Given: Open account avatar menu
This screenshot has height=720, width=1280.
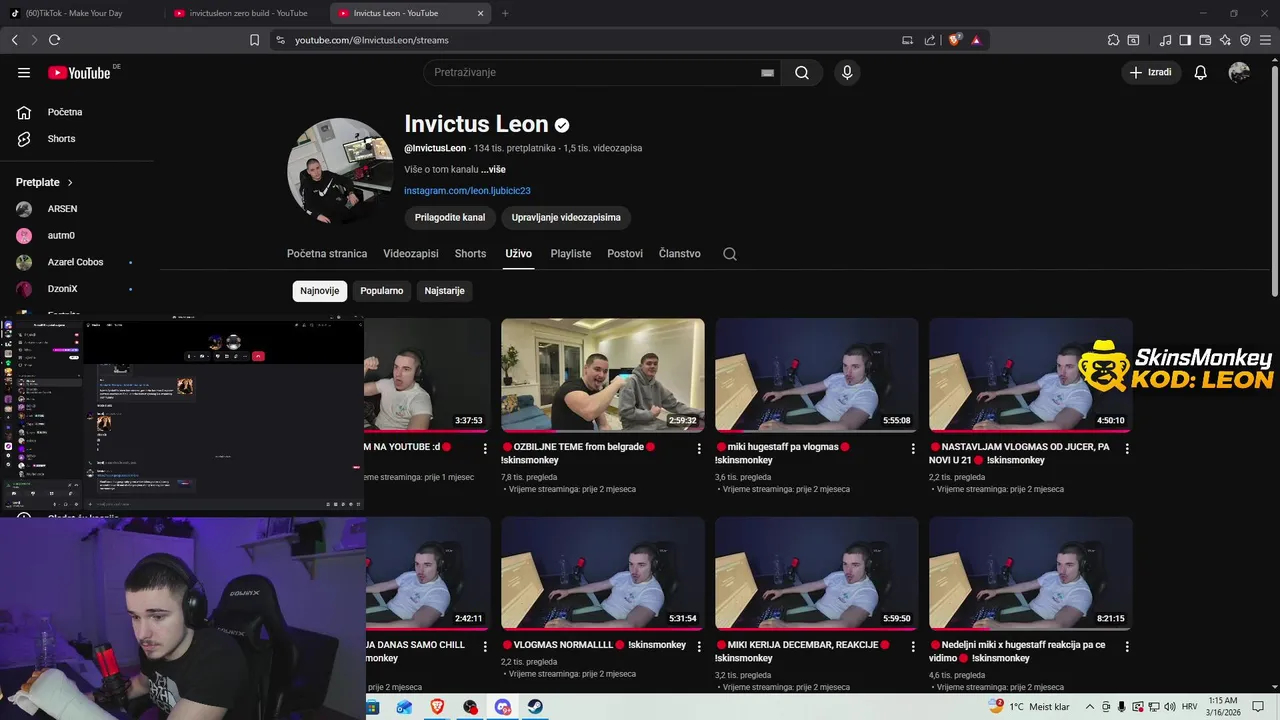Looking at the screenshot, I should coord(1239,72).
